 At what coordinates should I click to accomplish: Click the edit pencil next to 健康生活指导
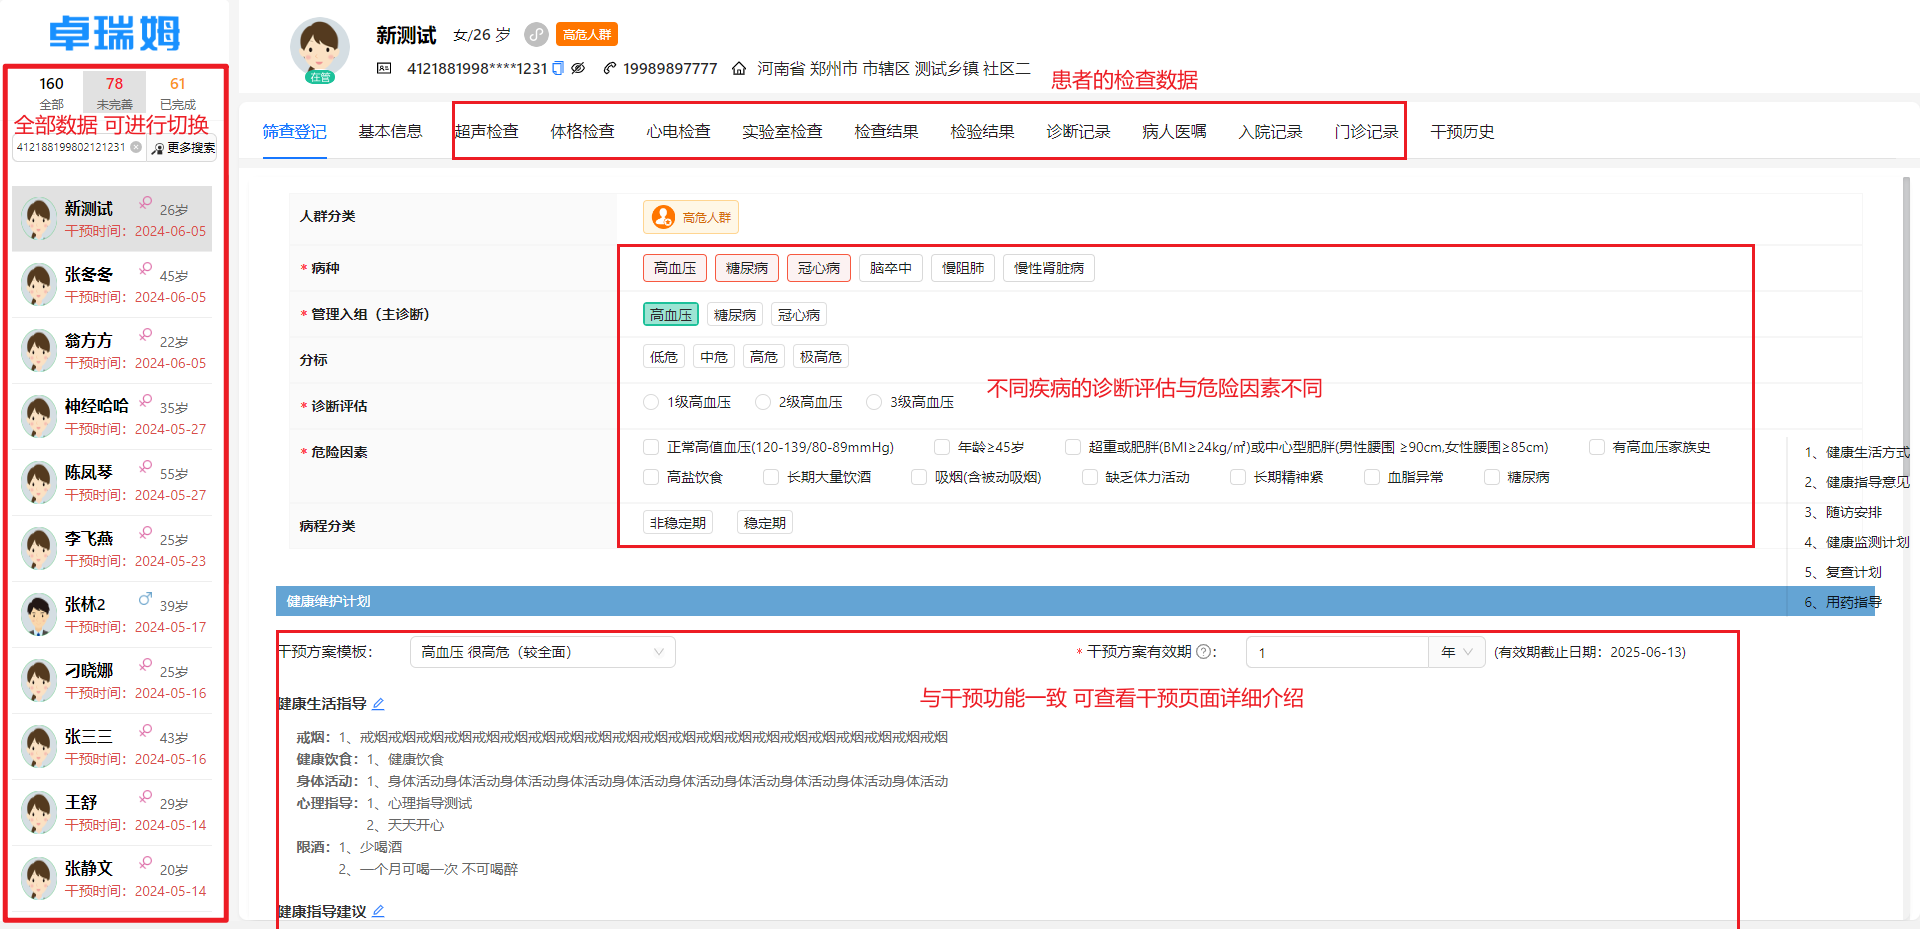[x=378, y=704]
